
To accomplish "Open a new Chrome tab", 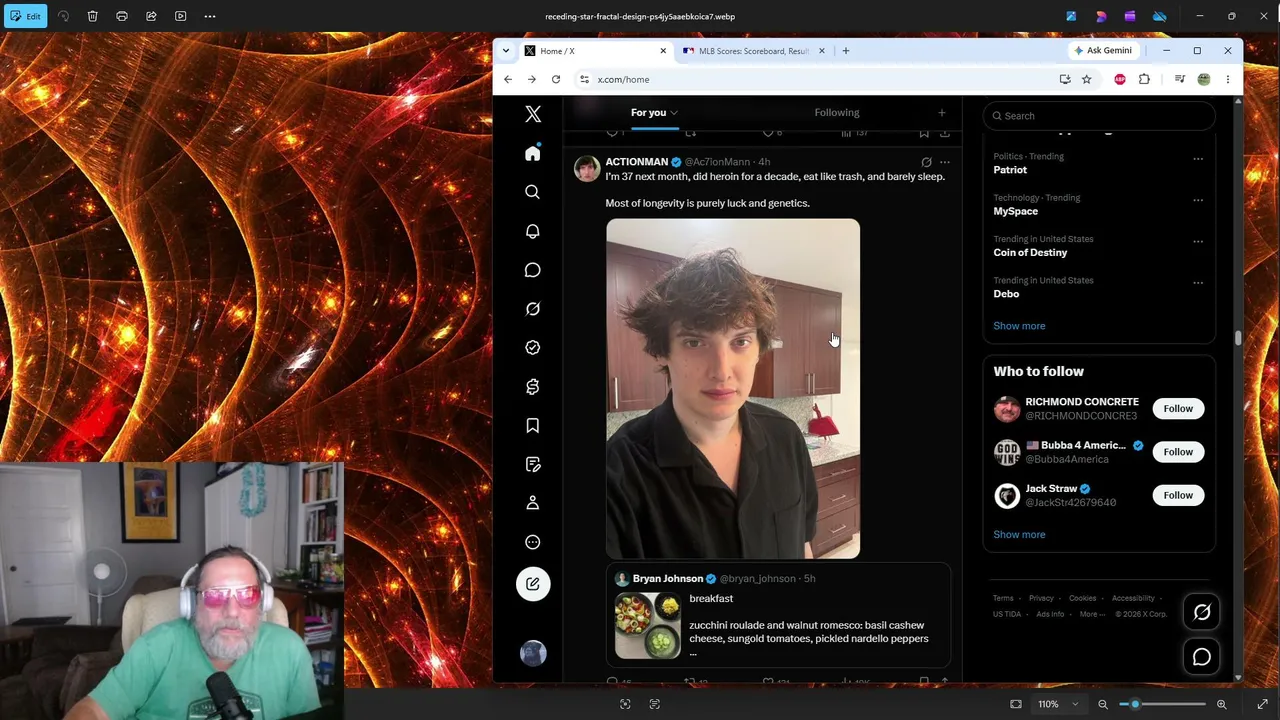I will (846, 51).
